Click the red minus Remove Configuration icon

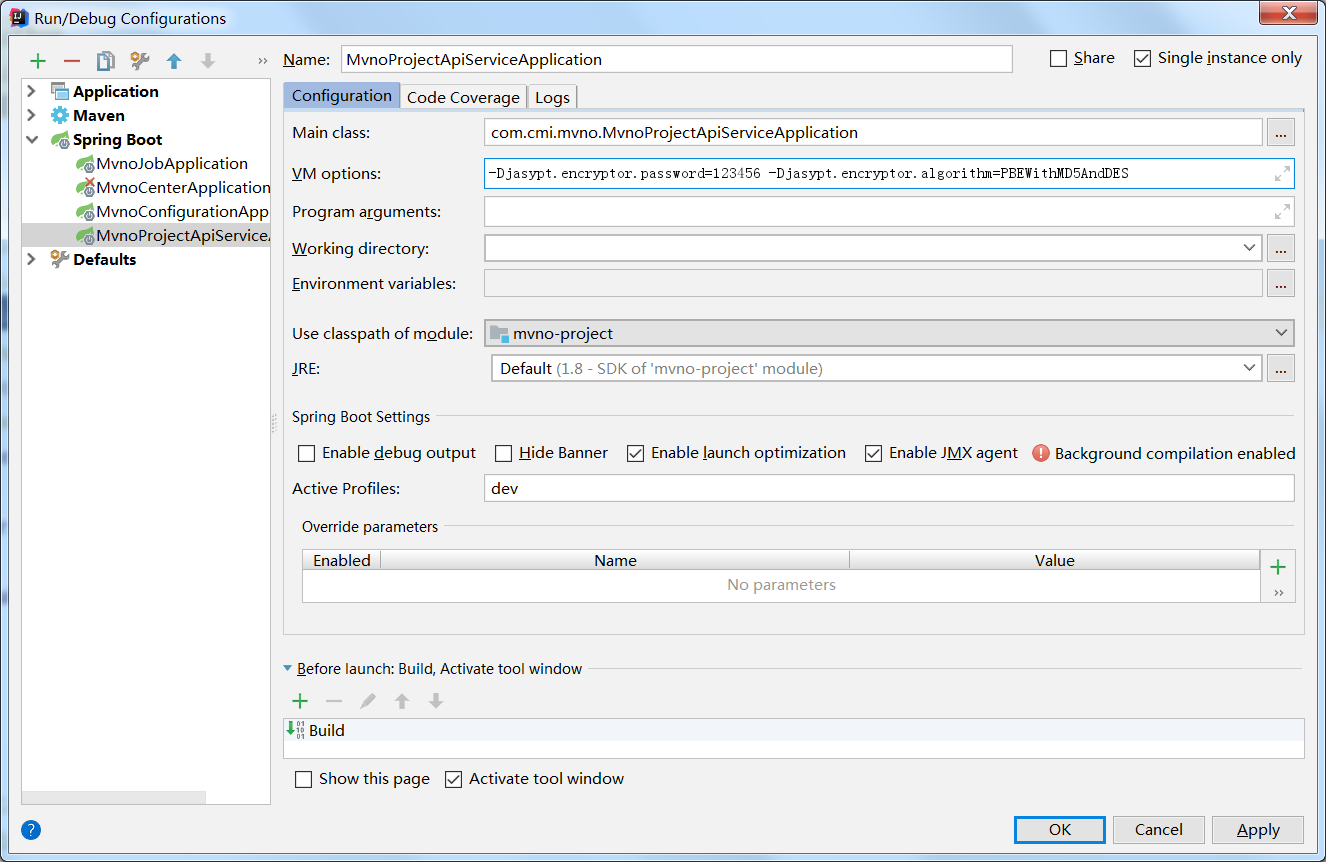[x=72, y=61]
